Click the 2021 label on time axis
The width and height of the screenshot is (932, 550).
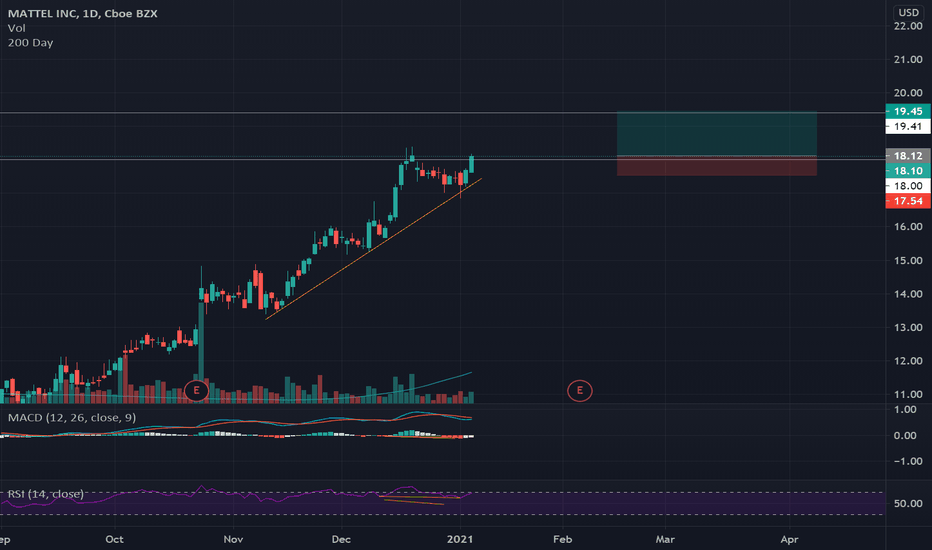pos(460,539)
